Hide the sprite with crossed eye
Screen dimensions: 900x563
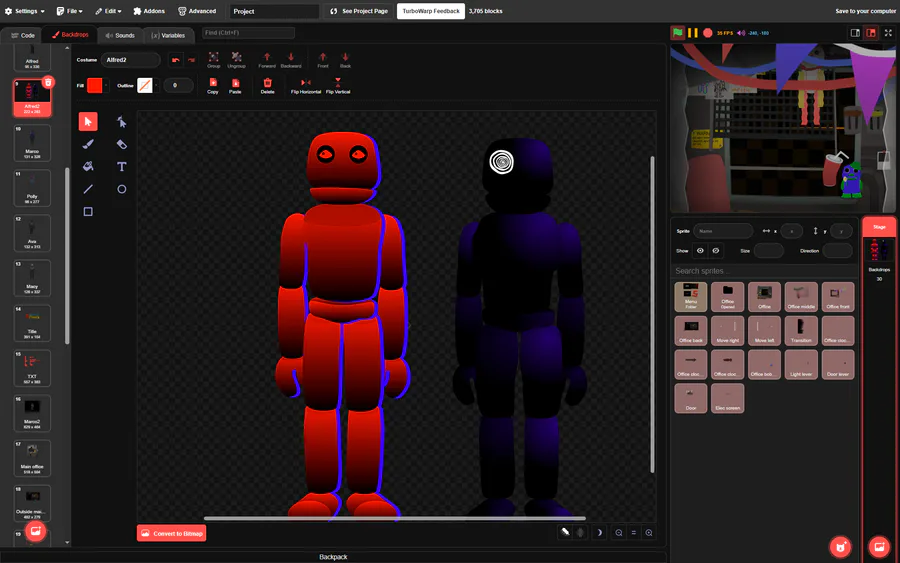(716, 251)
